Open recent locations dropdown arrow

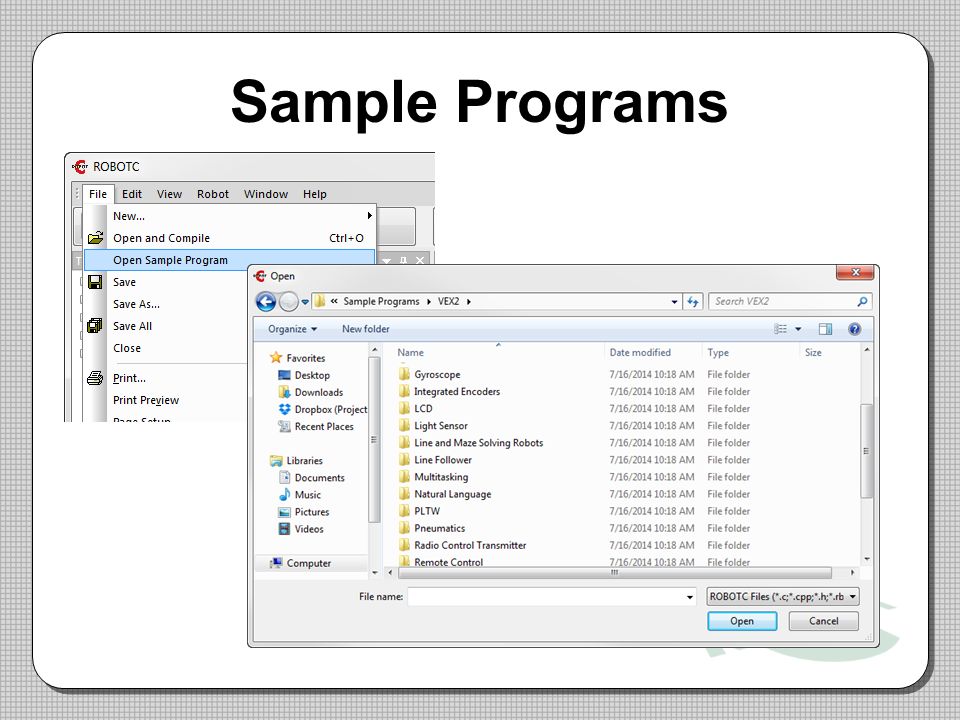coord(305,302)
